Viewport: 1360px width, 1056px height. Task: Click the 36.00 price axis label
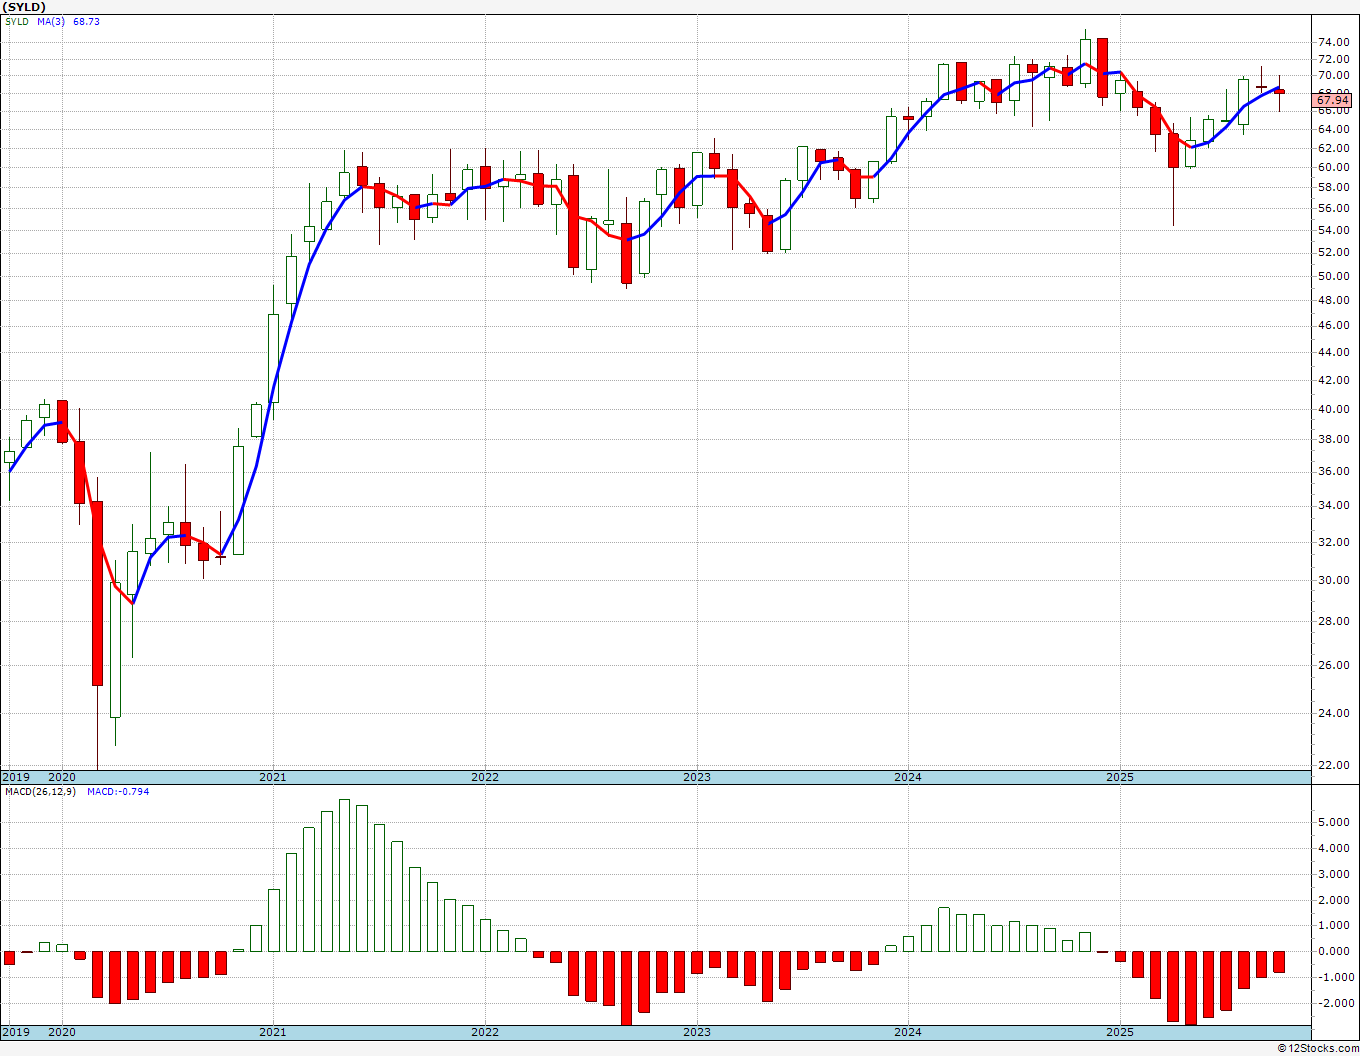tap(1334, 471)
